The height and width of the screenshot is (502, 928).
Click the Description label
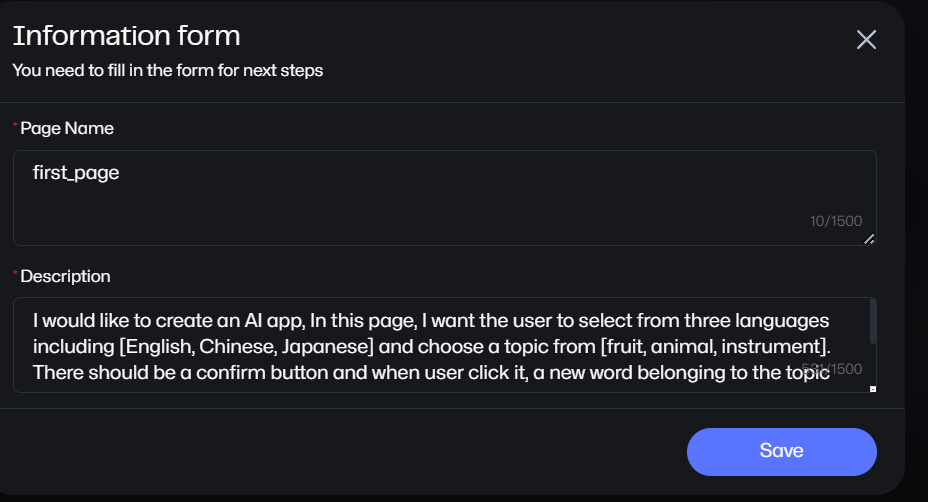click(x=65, y=276)
